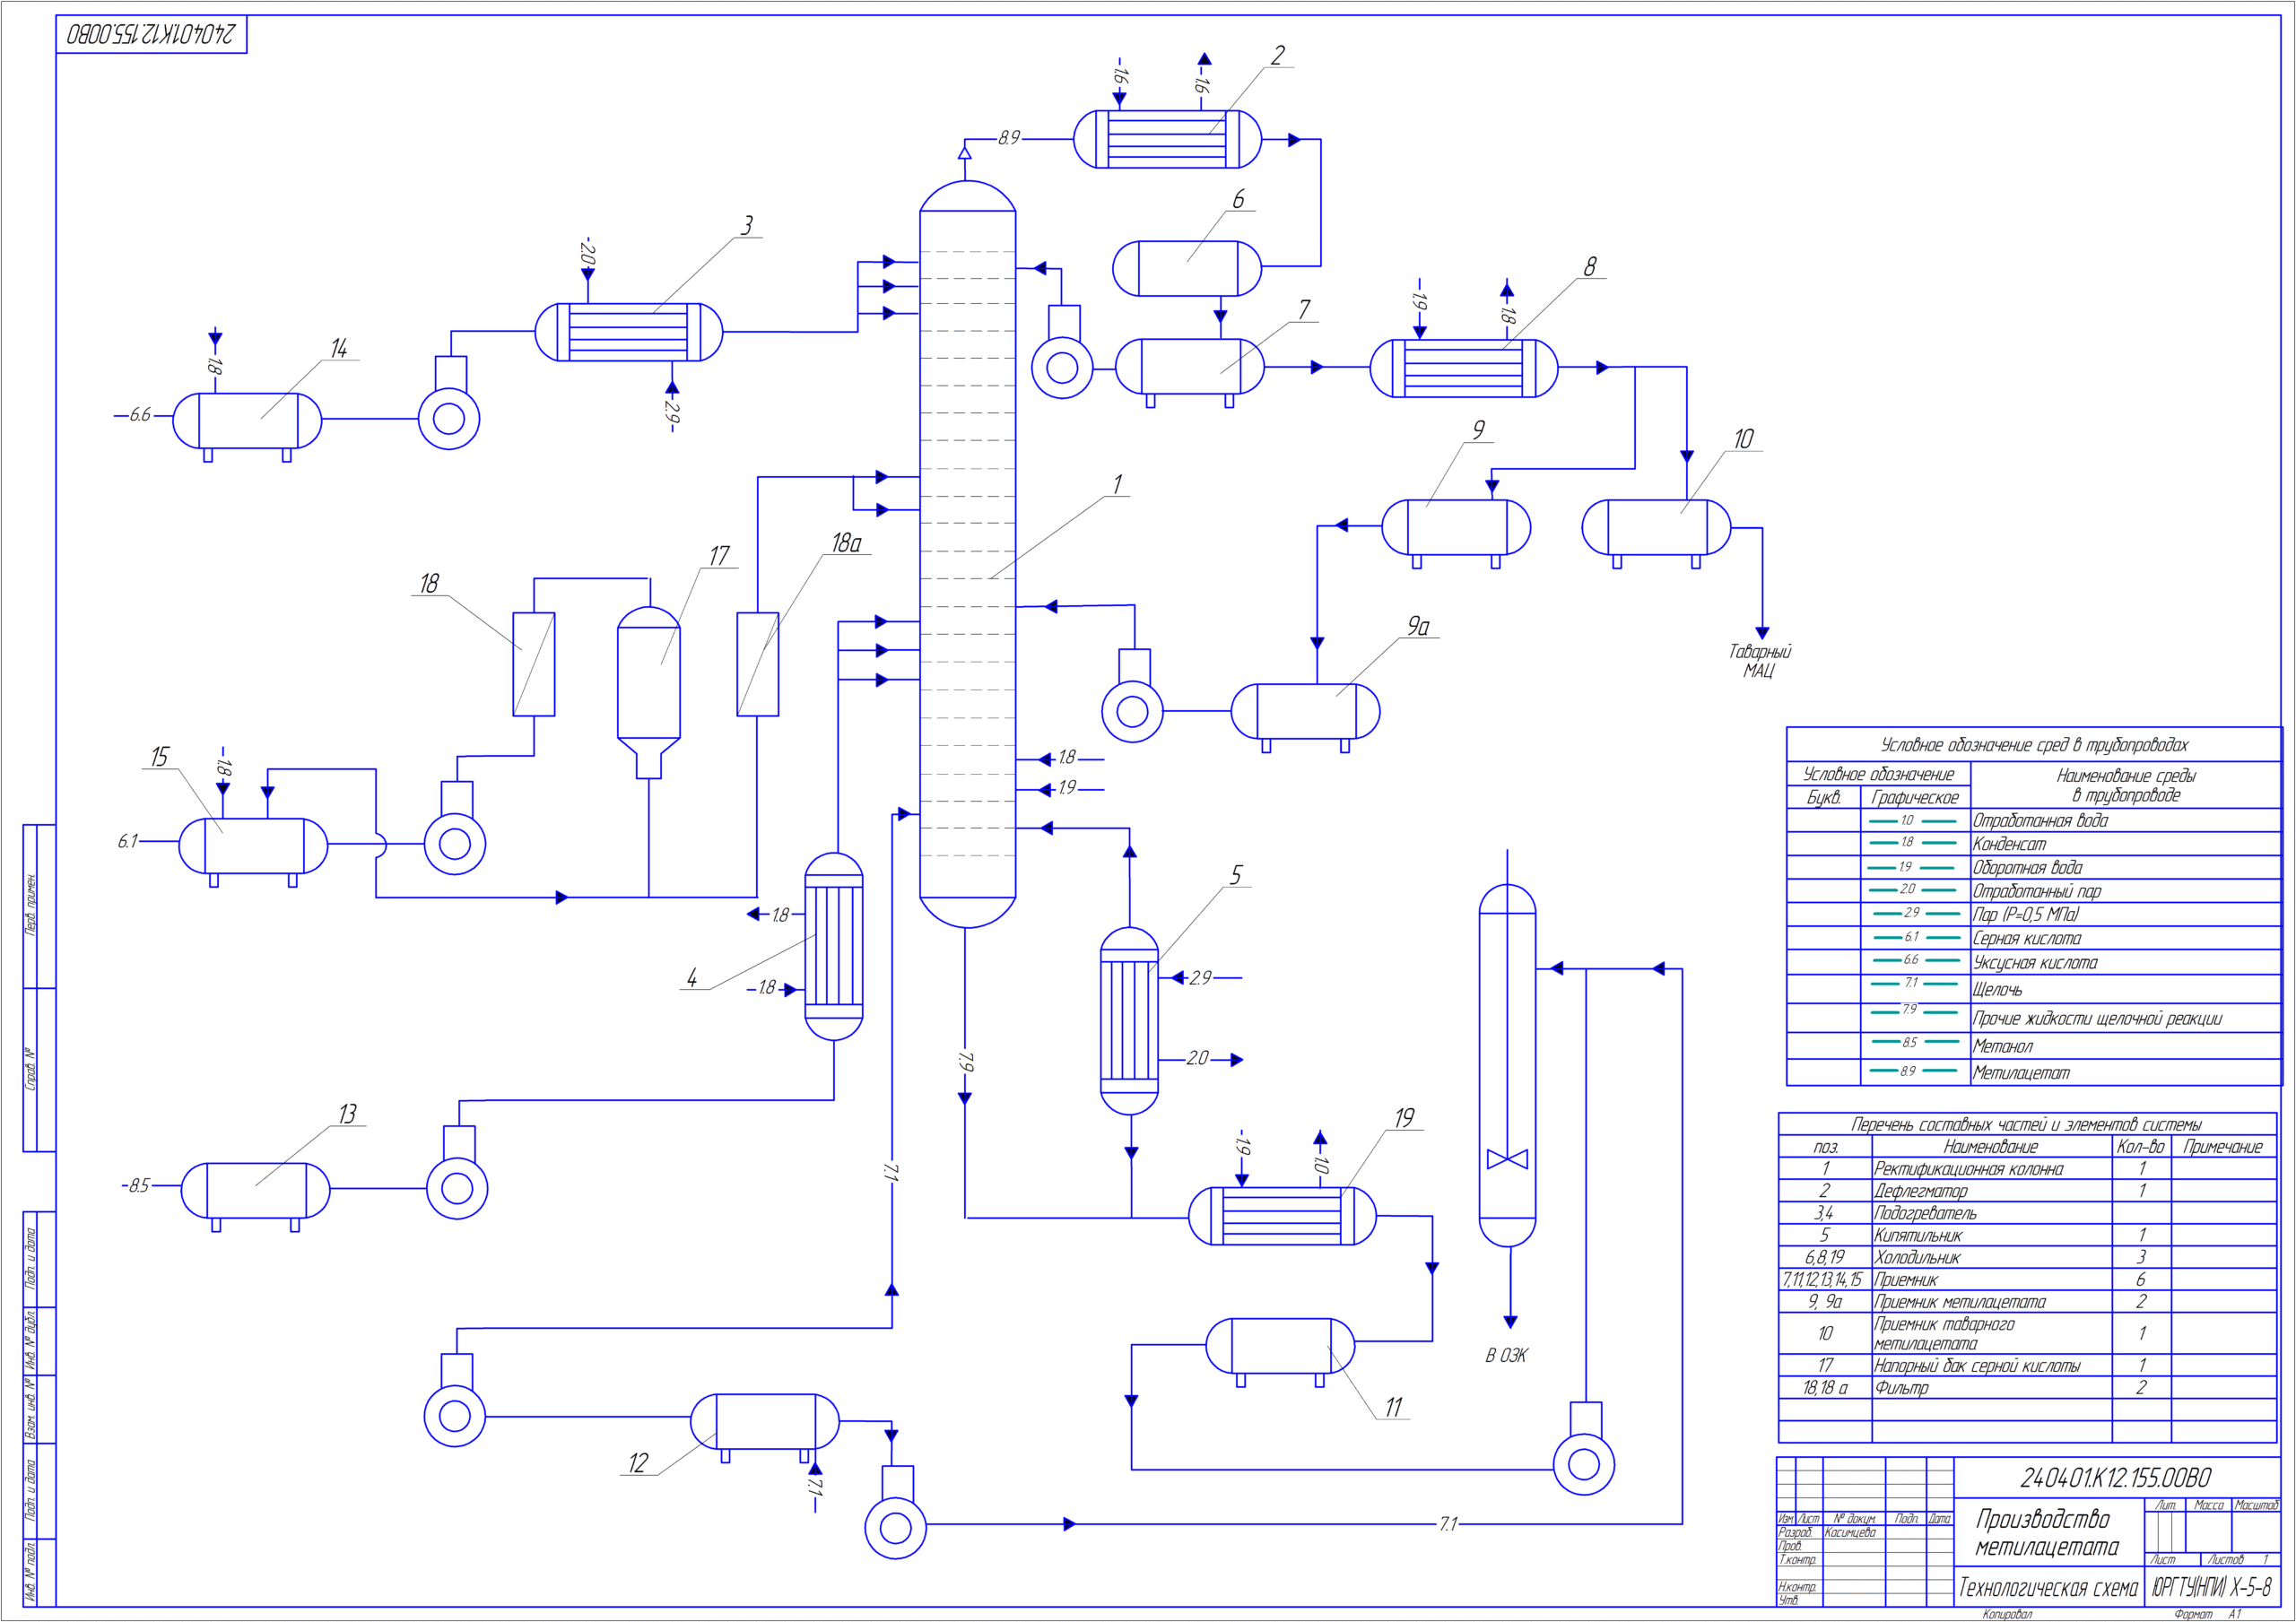This screenshot has width=2296, height=1622.
Task: Click legend entry "Конденсат"
Action: tap(2009, 844)
